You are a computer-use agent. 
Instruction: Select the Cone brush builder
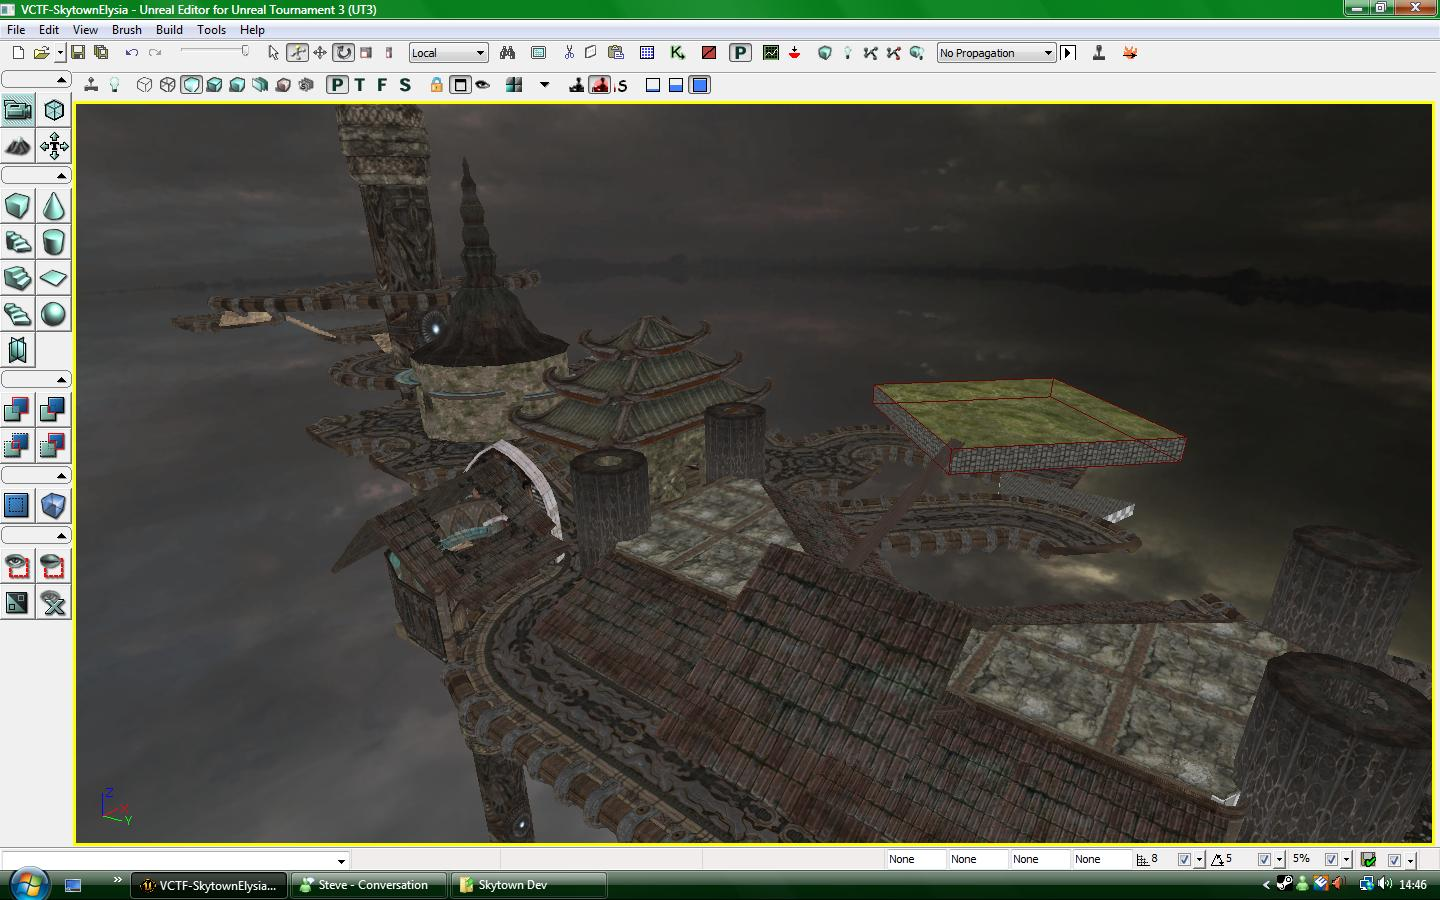[54, 206]
